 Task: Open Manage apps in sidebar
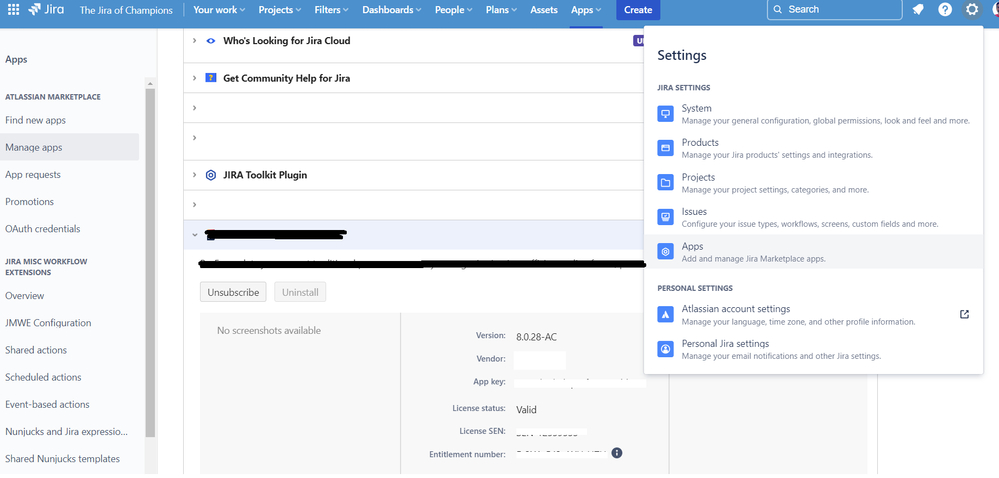(69, 147)
